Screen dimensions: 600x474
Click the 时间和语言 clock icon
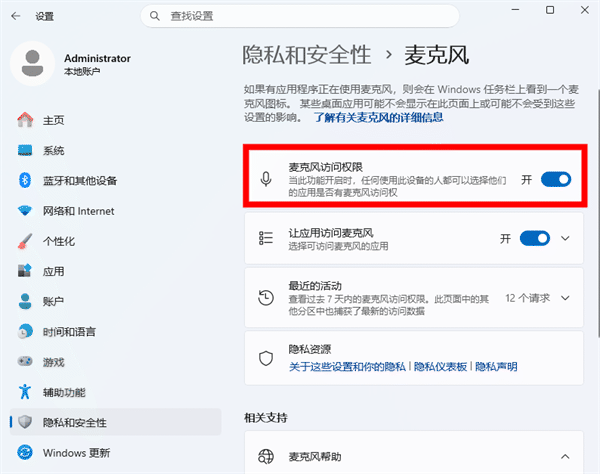tap(25, 331)
